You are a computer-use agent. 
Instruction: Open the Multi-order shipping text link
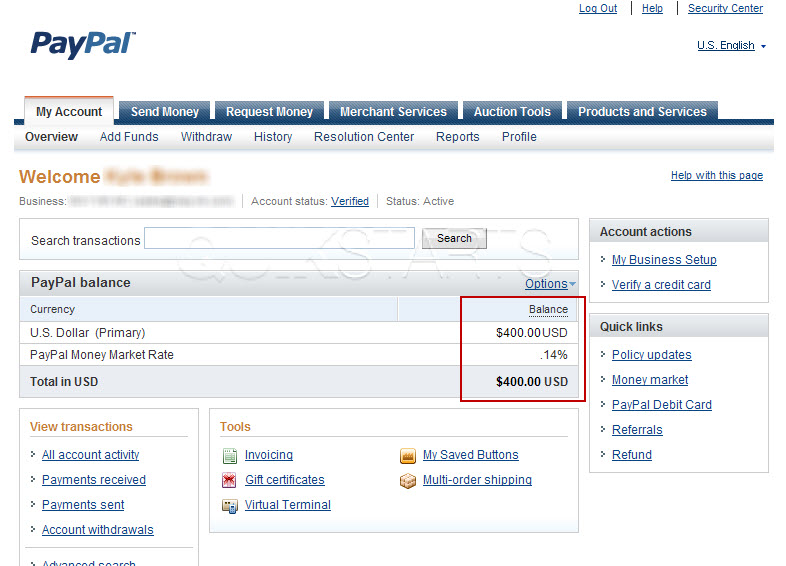[477, 480]
